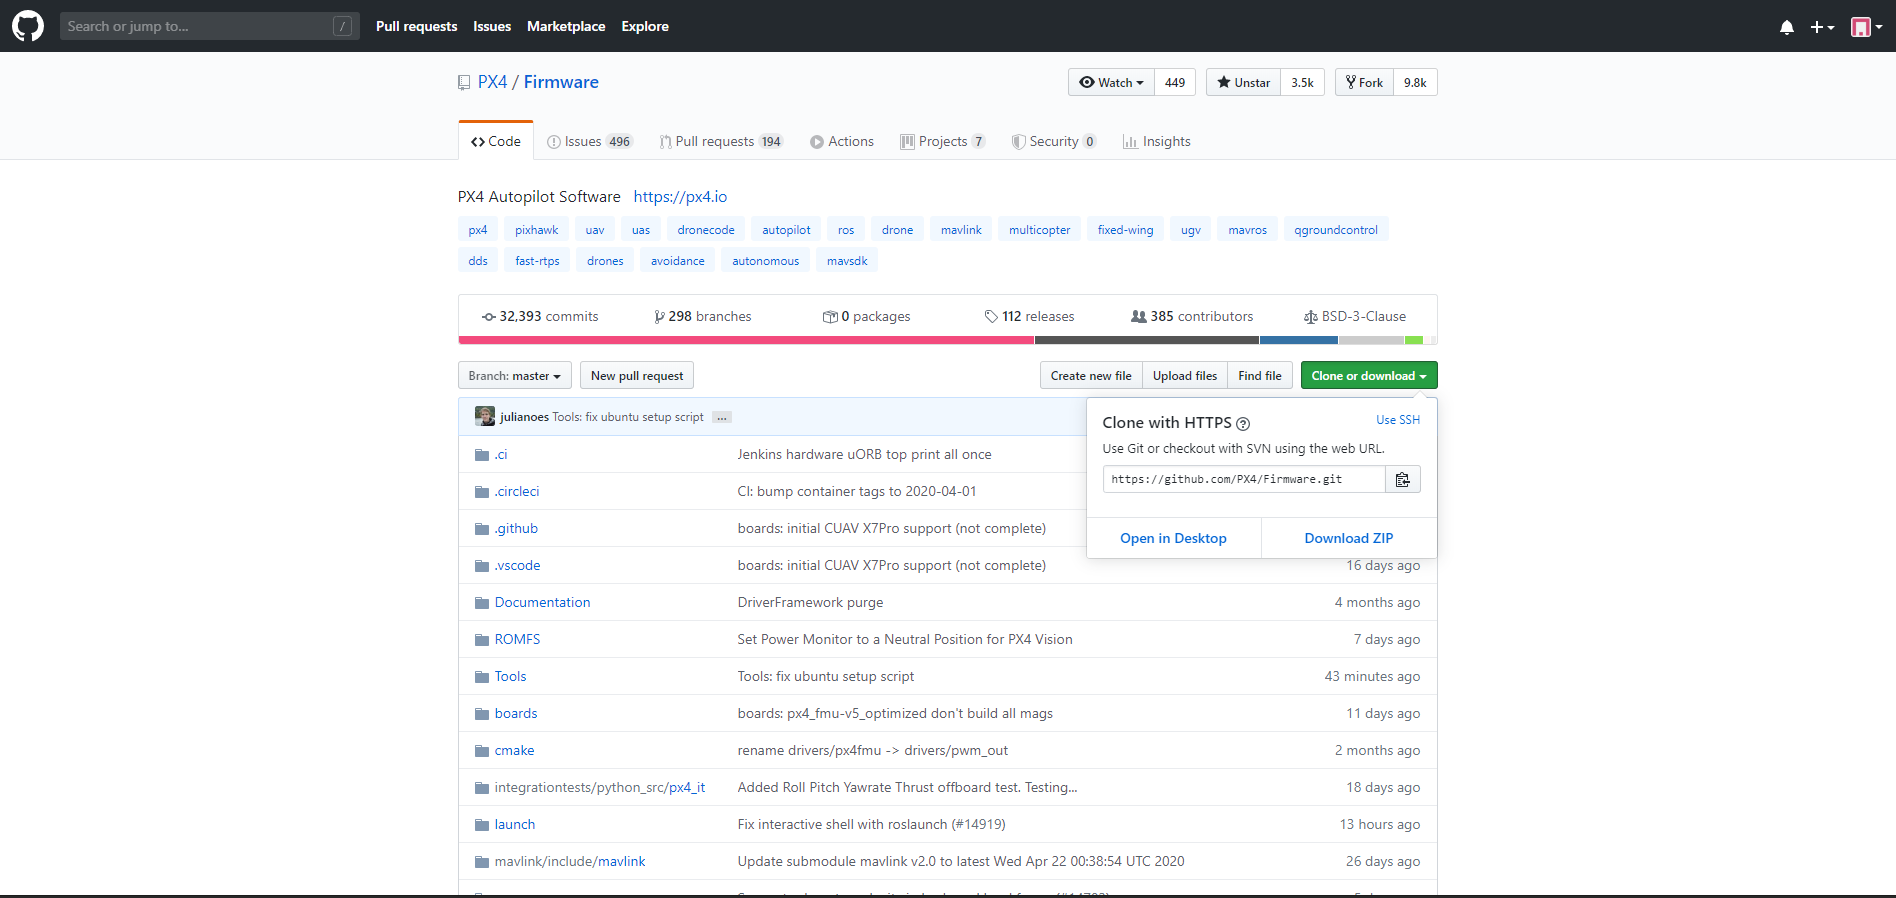Screen dimensions: 1896x898
Task: Open the Watch notifications dropdown
Action: coord(1111,83)
